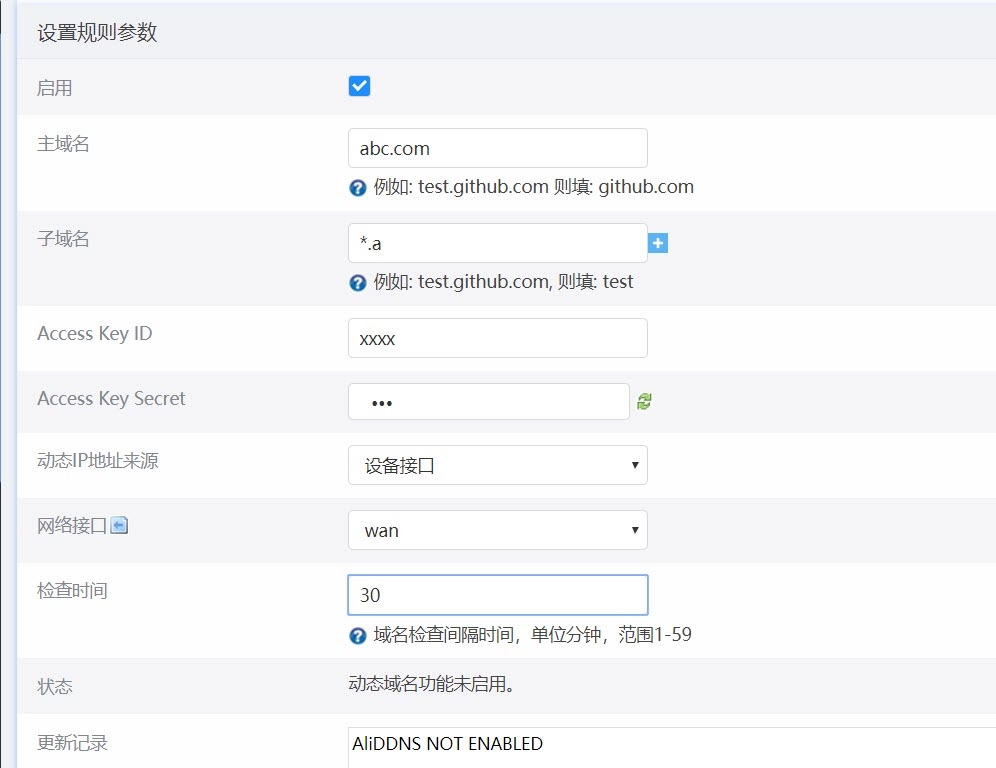Screen dimensions: 996x768
Task: Click the 启用 label text
Action: point(54,88)
